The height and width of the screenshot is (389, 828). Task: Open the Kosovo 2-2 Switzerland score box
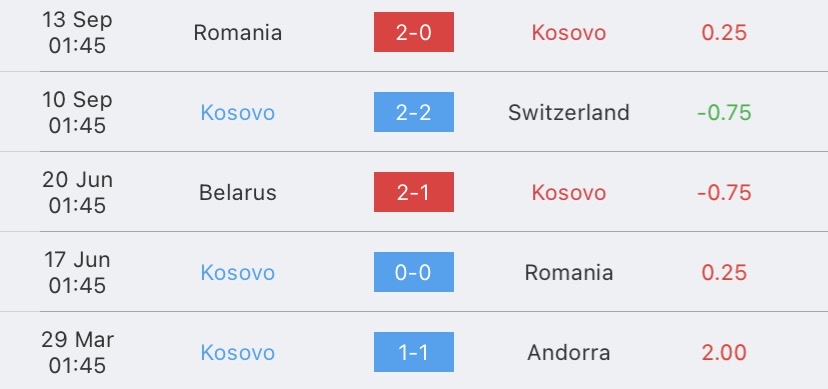click(x=413, y=112)
